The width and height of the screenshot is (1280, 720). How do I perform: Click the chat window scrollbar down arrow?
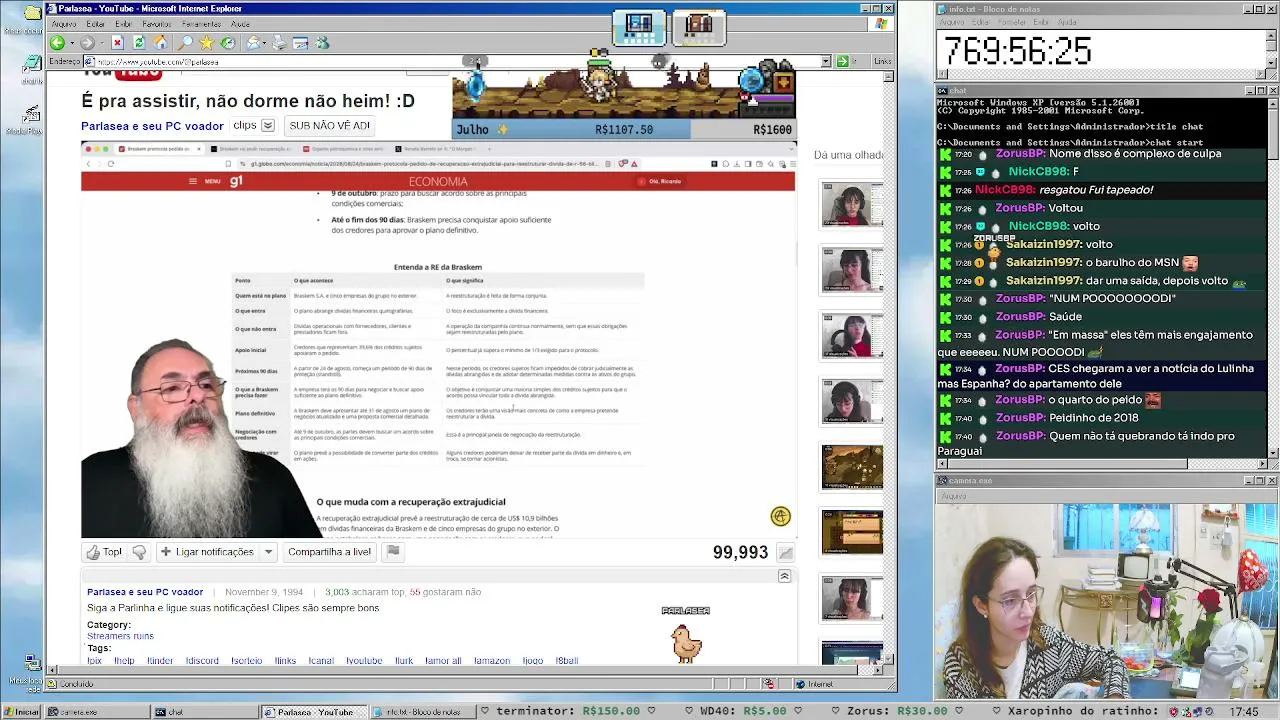pos(1273,452)
